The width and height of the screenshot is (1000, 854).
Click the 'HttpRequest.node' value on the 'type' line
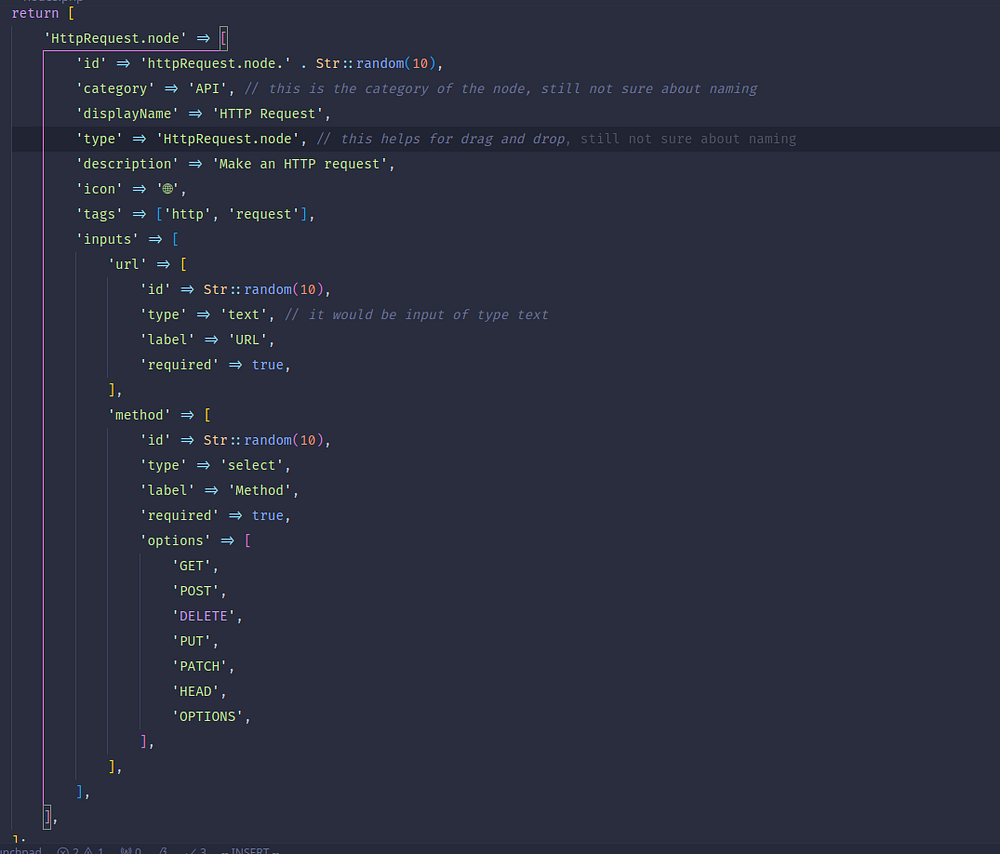[x=228, y=139]
